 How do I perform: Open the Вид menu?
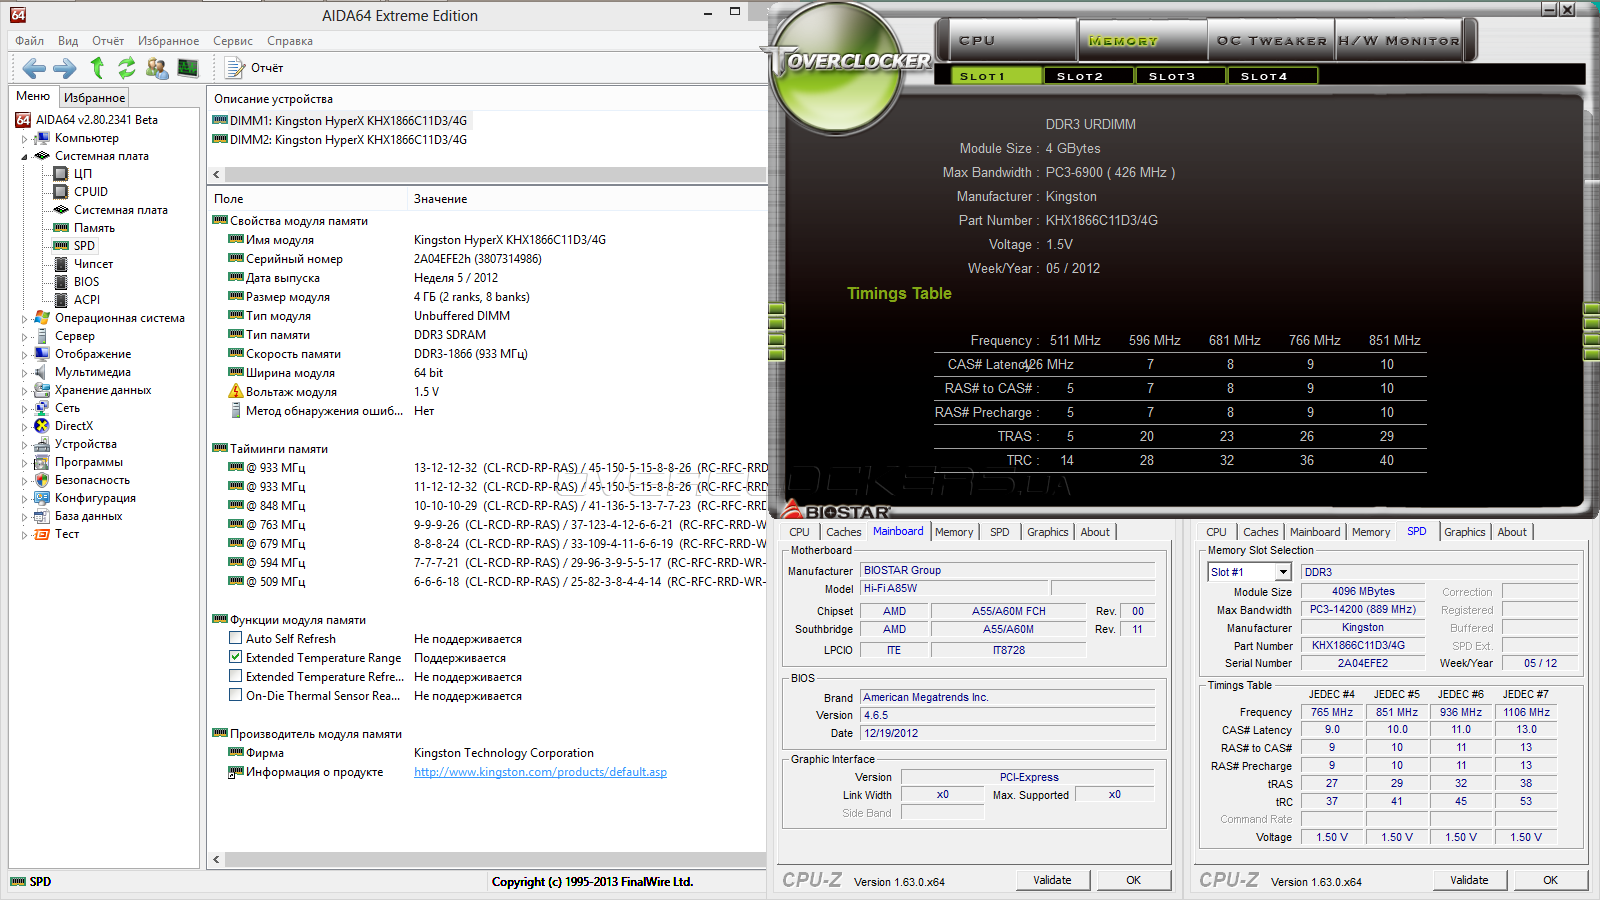click(x=68, y=41)
